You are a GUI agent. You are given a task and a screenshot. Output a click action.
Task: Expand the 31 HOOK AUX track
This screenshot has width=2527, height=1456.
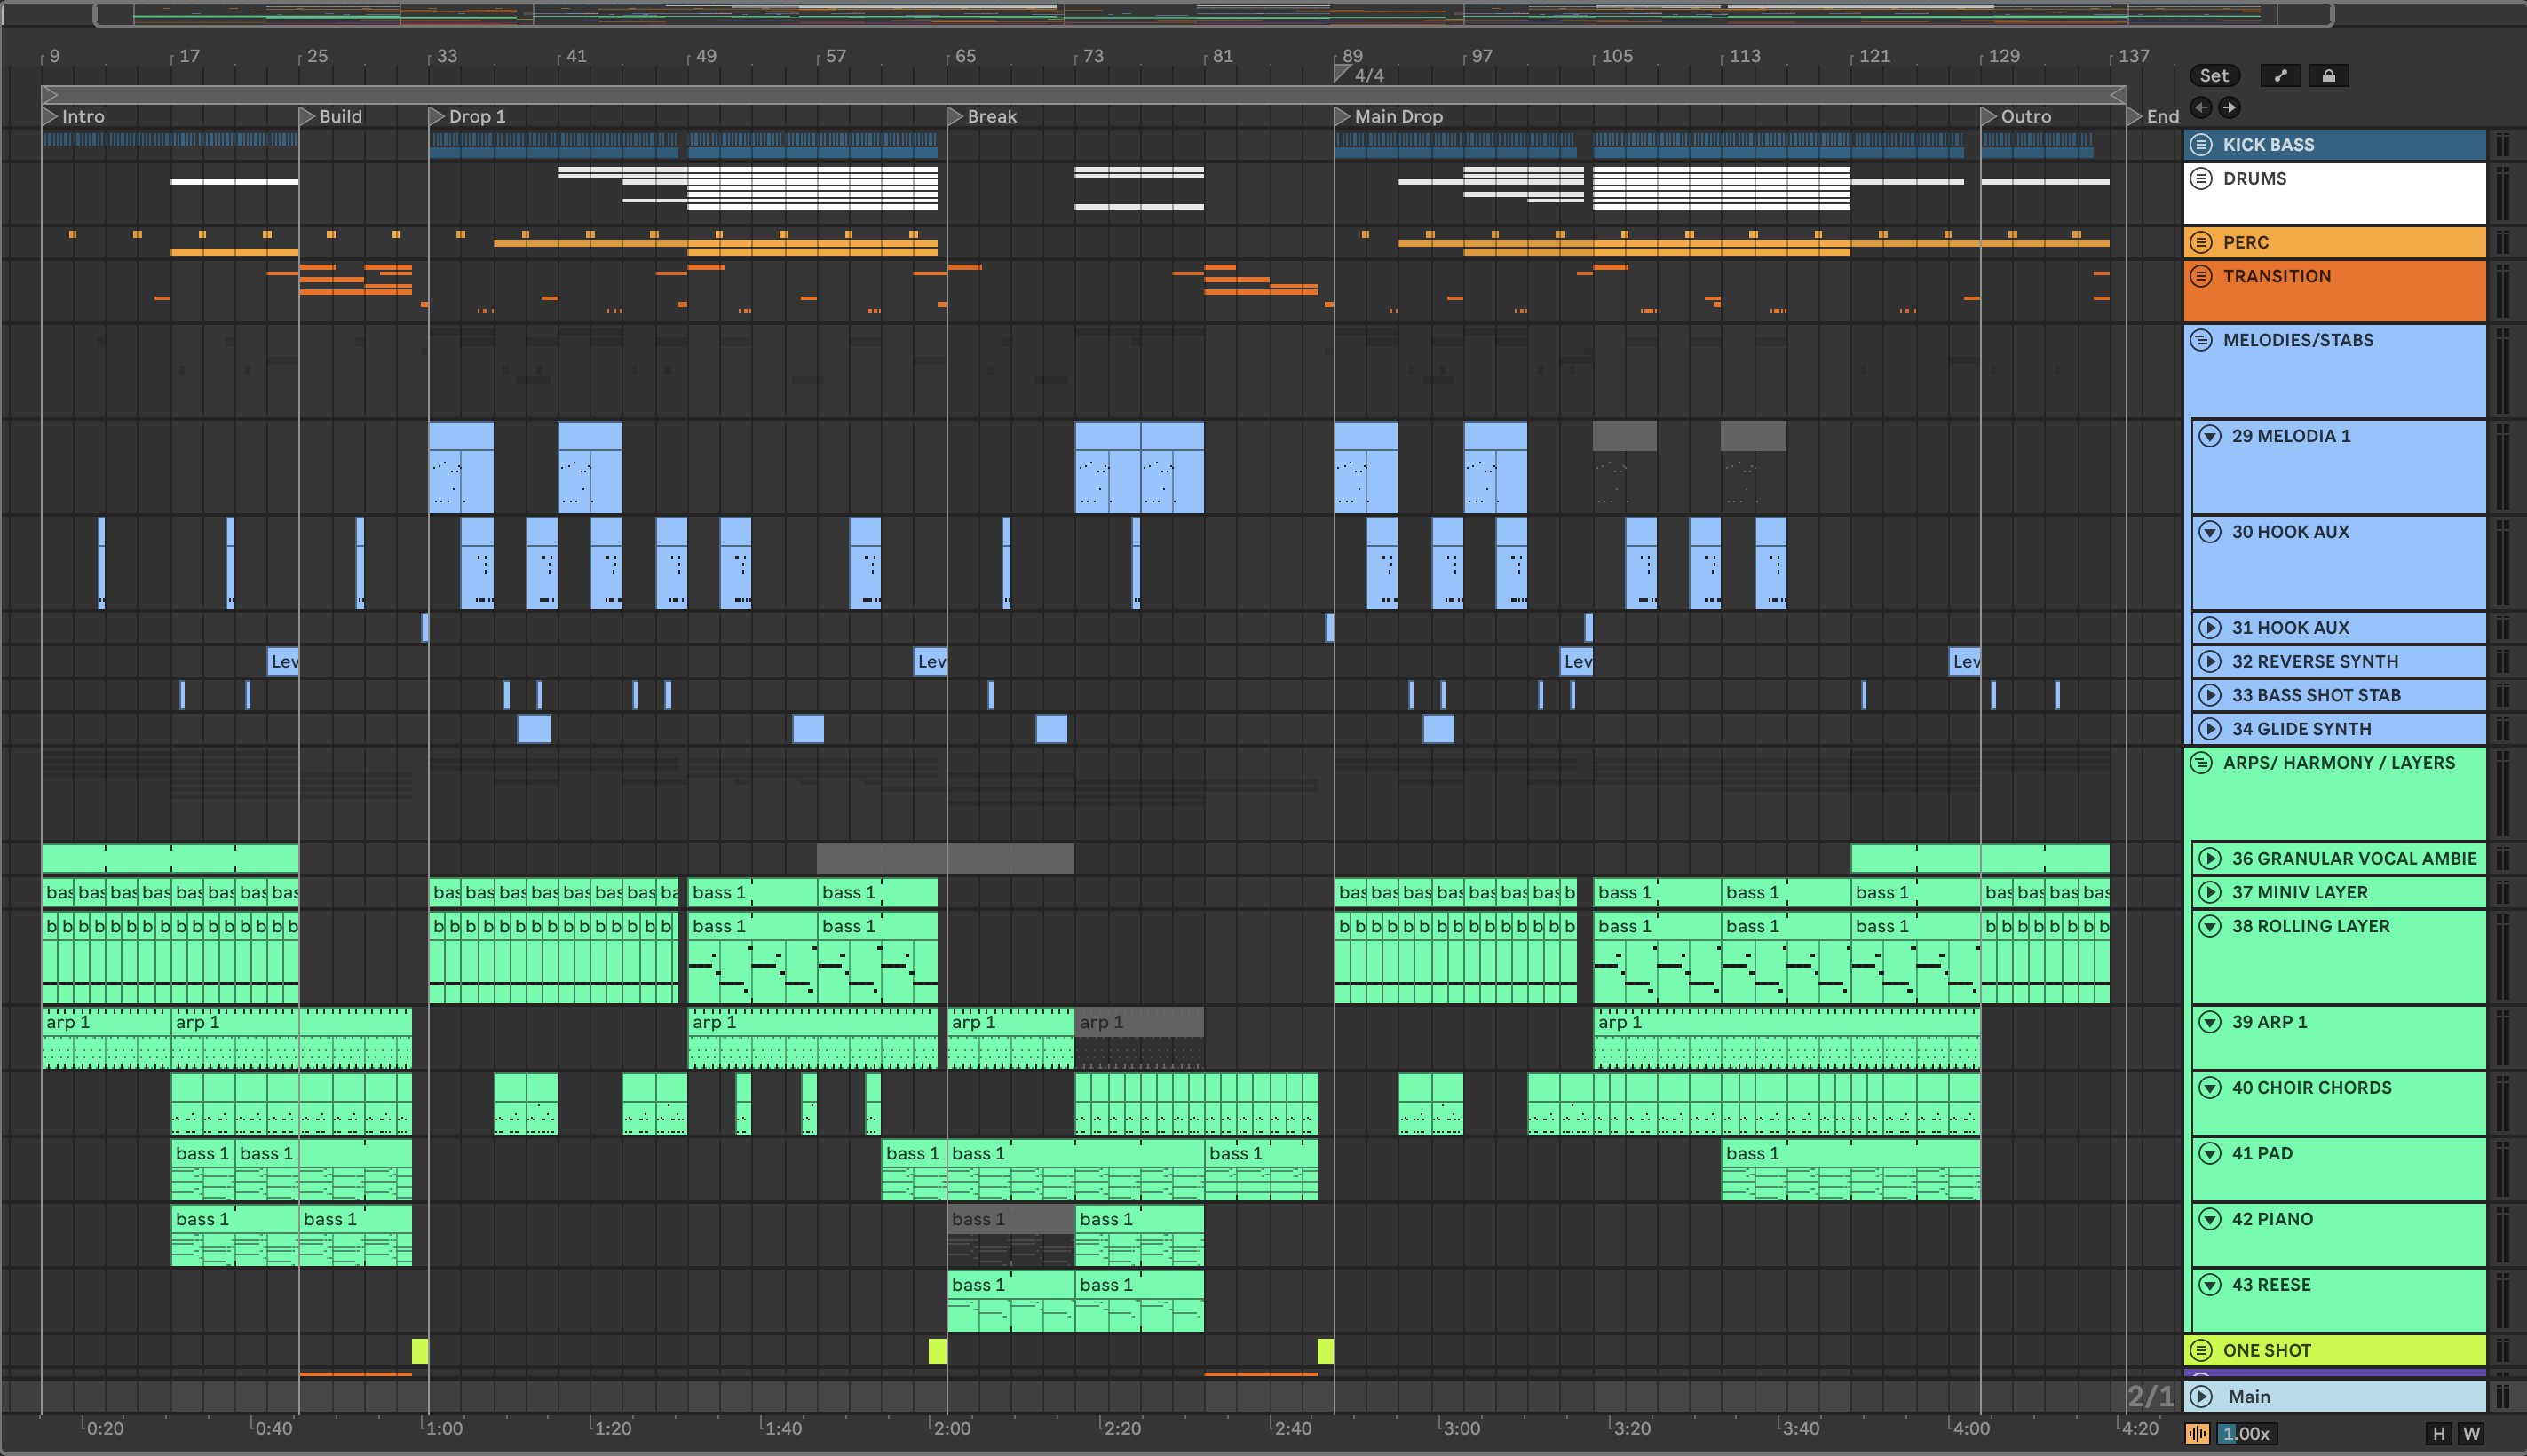(2210, 628)
